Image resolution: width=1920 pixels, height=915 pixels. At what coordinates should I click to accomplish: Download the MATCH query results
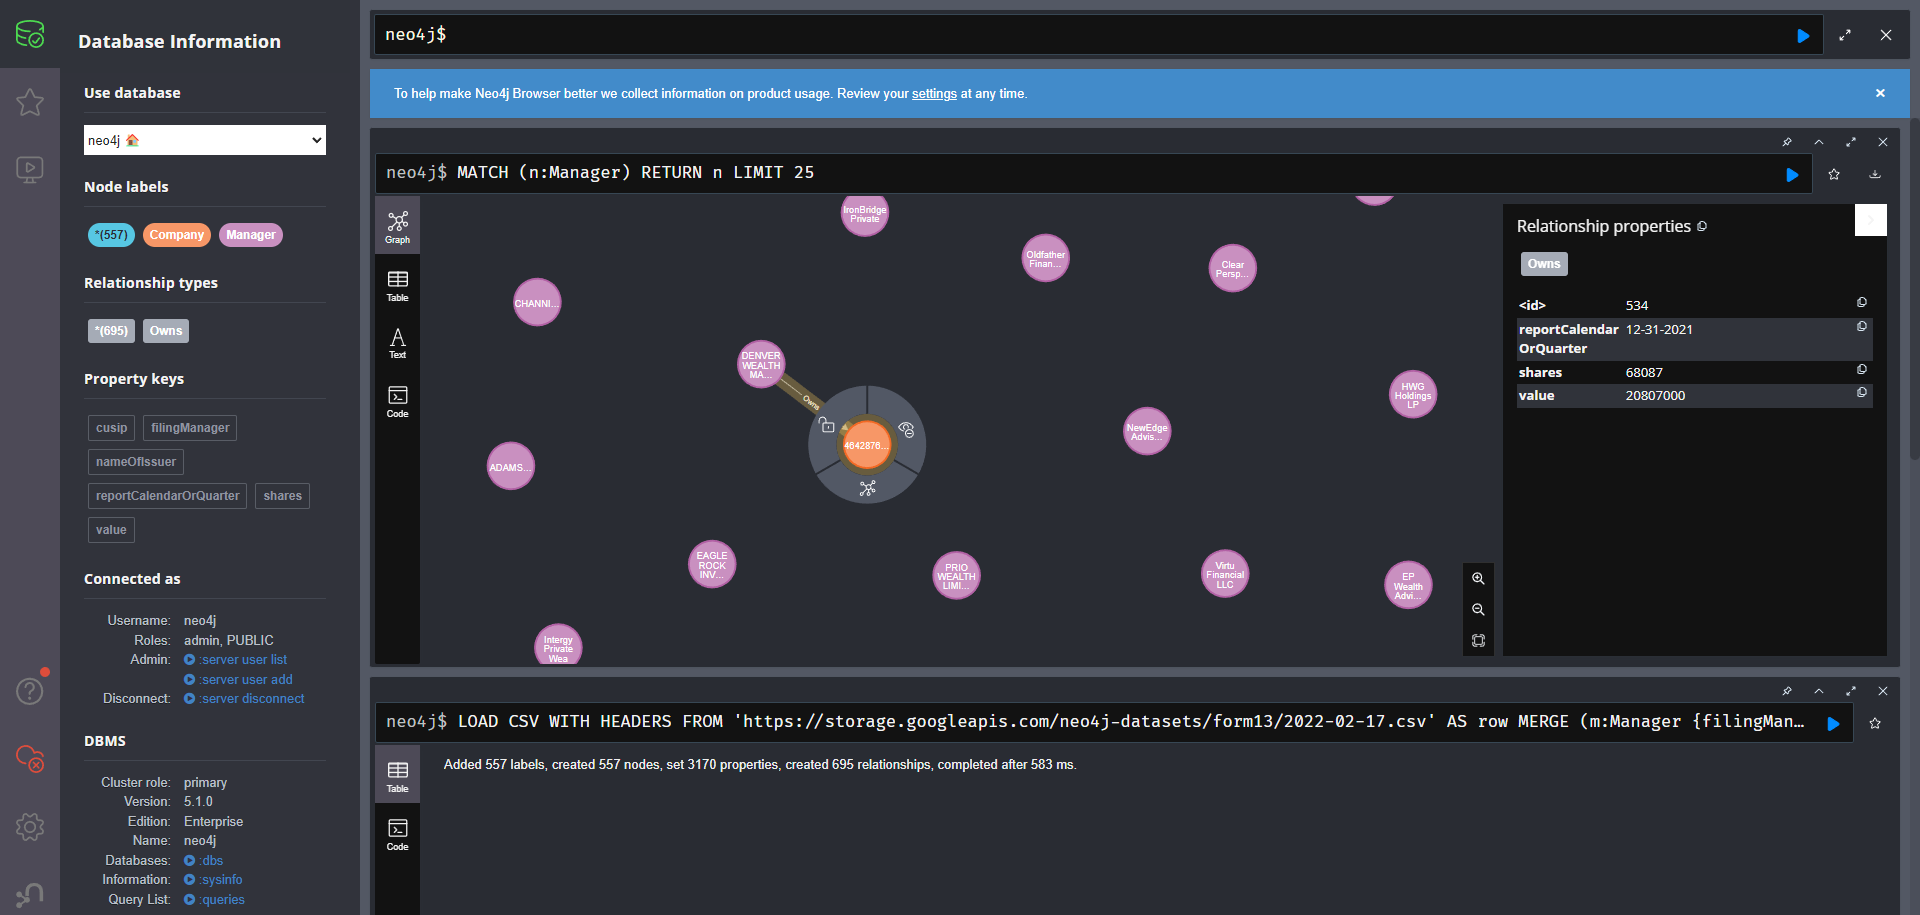tap(1875, 174)
